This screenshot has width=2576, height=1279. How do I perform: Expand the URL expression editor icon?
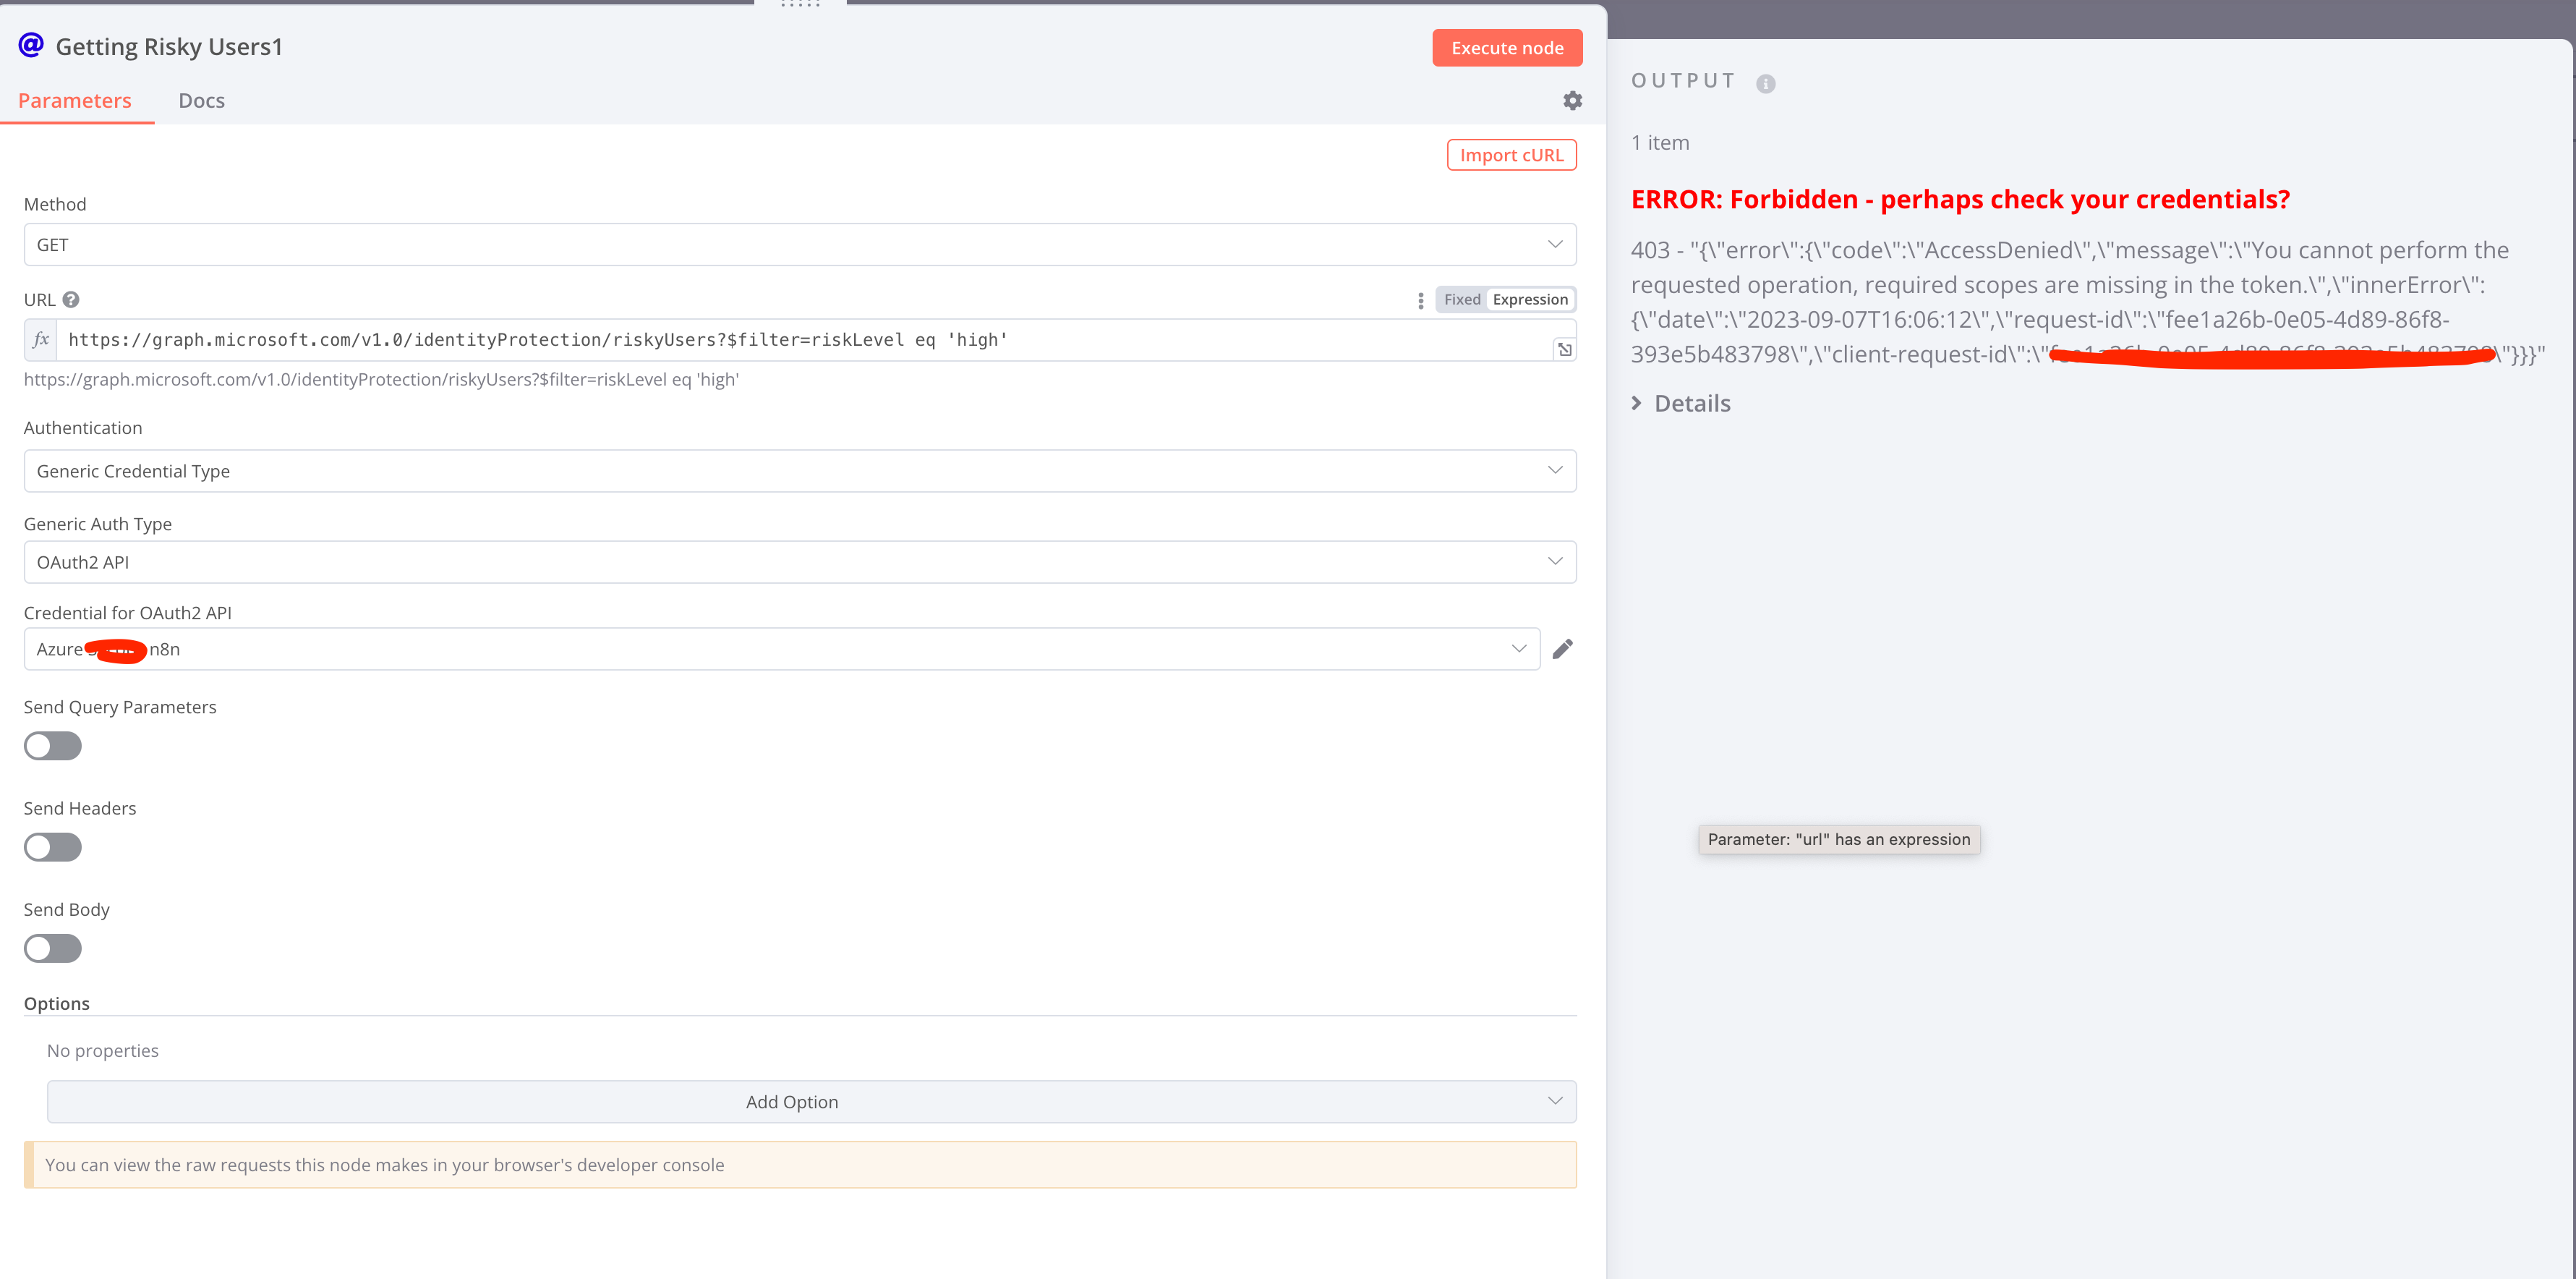click(1564, 349)
